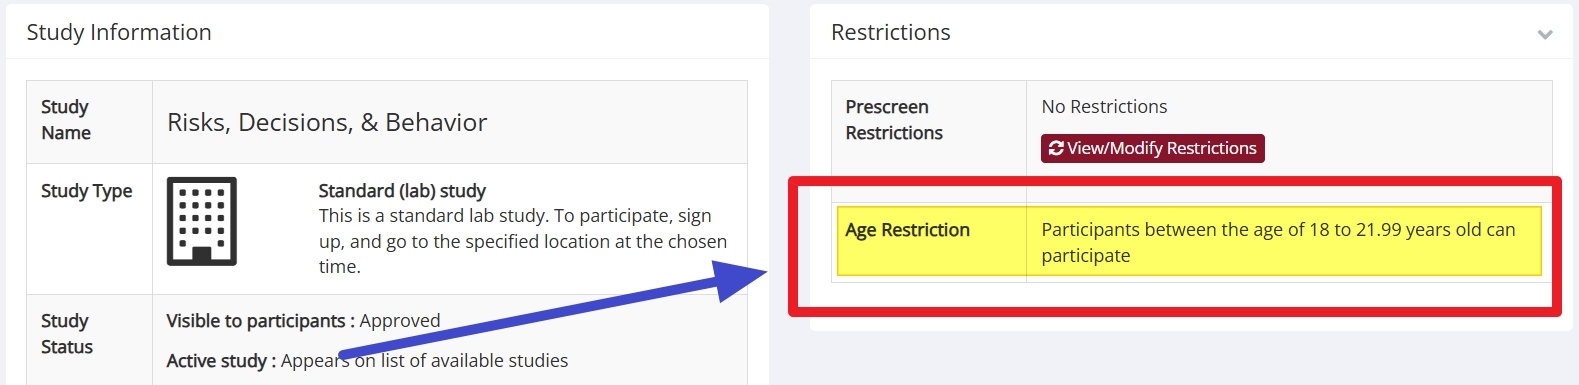Click the blue arrow head annotation
This screenshot has height=385, width=1579.
(738, 281)
